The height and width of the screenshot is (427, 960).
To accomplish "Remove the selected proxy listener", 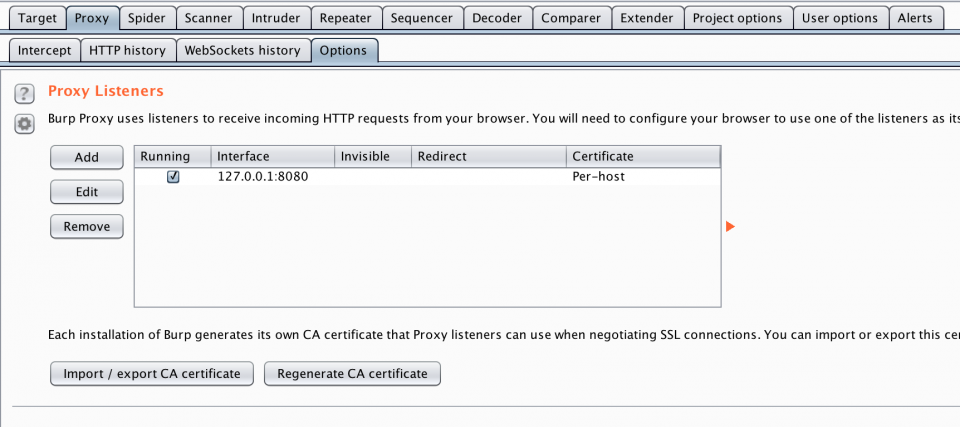I will point(87,227).
